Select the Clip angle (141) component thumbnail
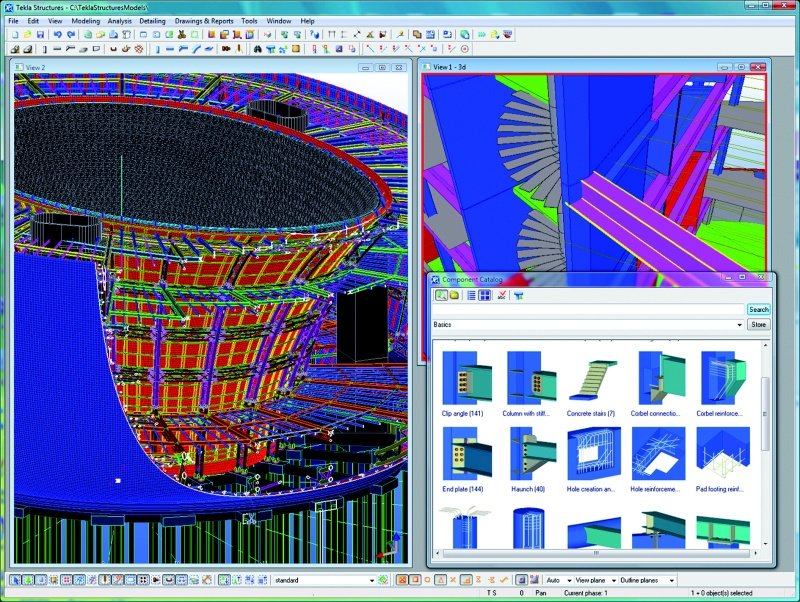 point(467,378)
